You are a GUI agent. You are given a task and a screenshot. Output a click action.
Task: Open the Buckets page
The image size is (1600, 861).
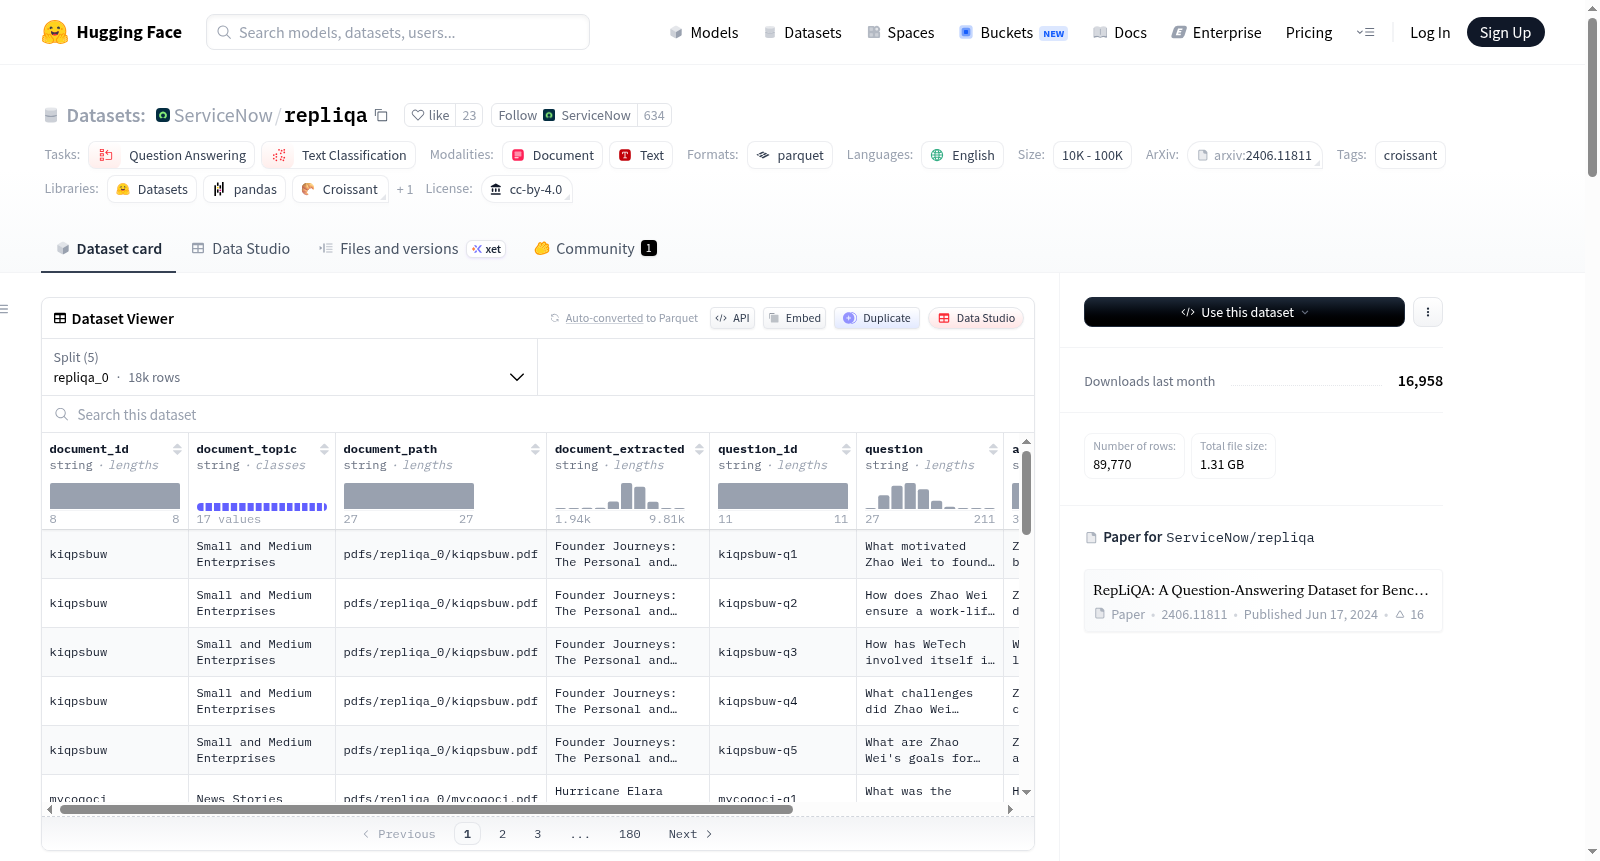(1013, 32)
